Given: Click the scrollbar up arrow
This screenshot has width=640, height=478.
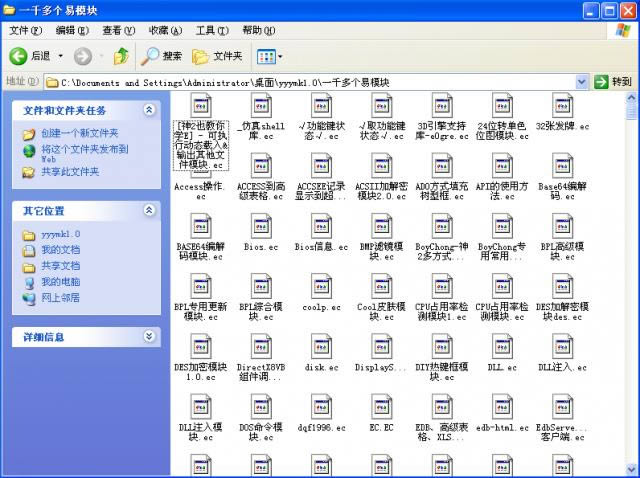Looking at the screenshot, I should (631, 98).
